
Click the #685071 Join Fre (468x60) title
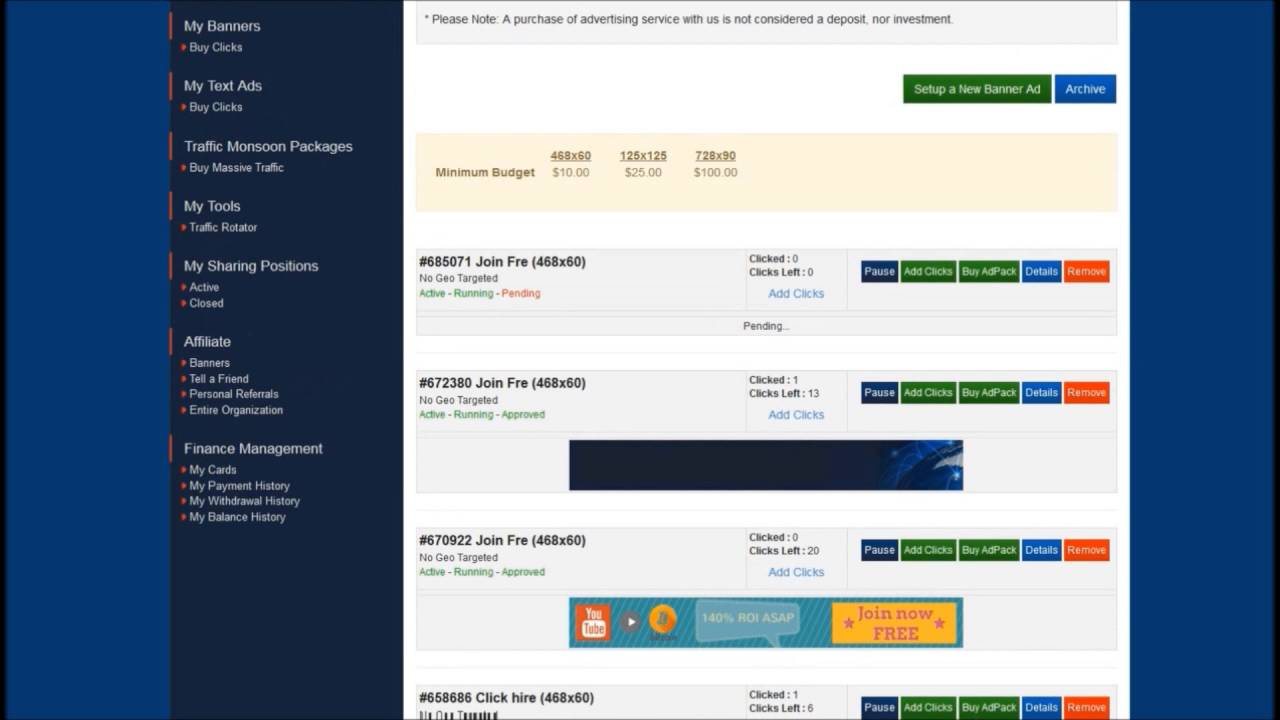(502, 262)
